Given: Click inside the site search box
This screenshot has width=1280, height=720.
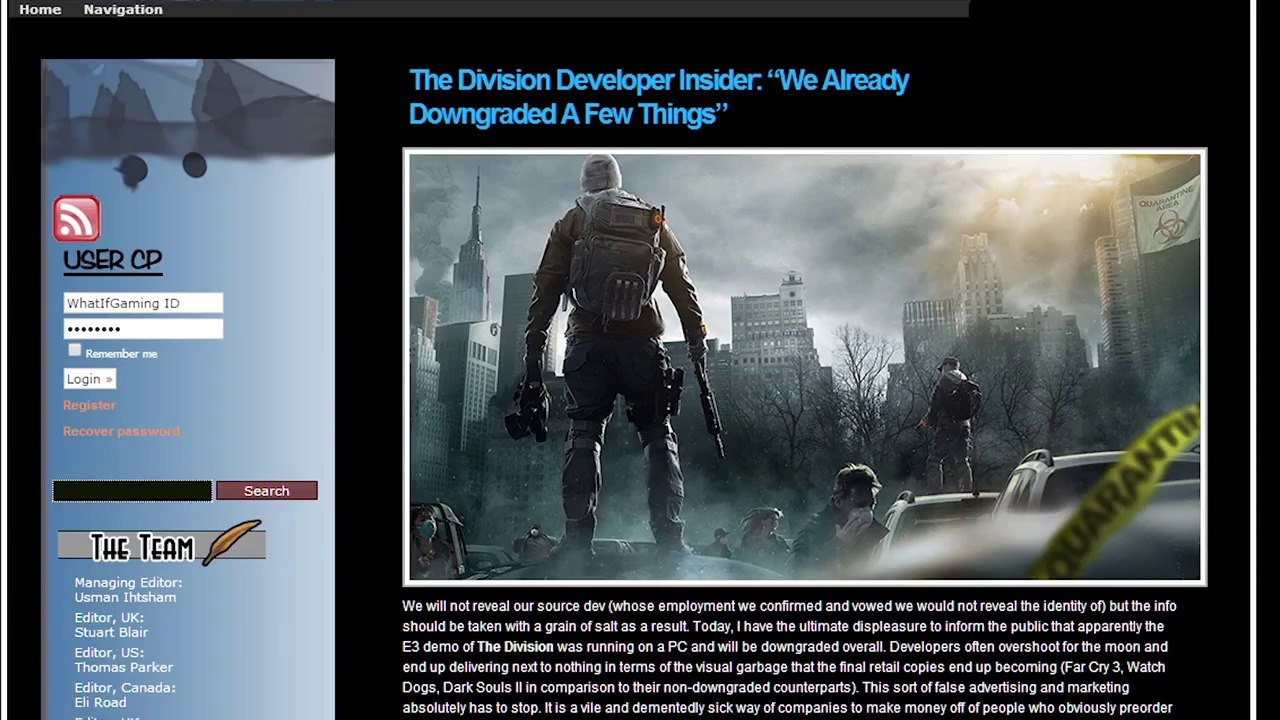Looking at the screenshot, I should tap(132, 490).
